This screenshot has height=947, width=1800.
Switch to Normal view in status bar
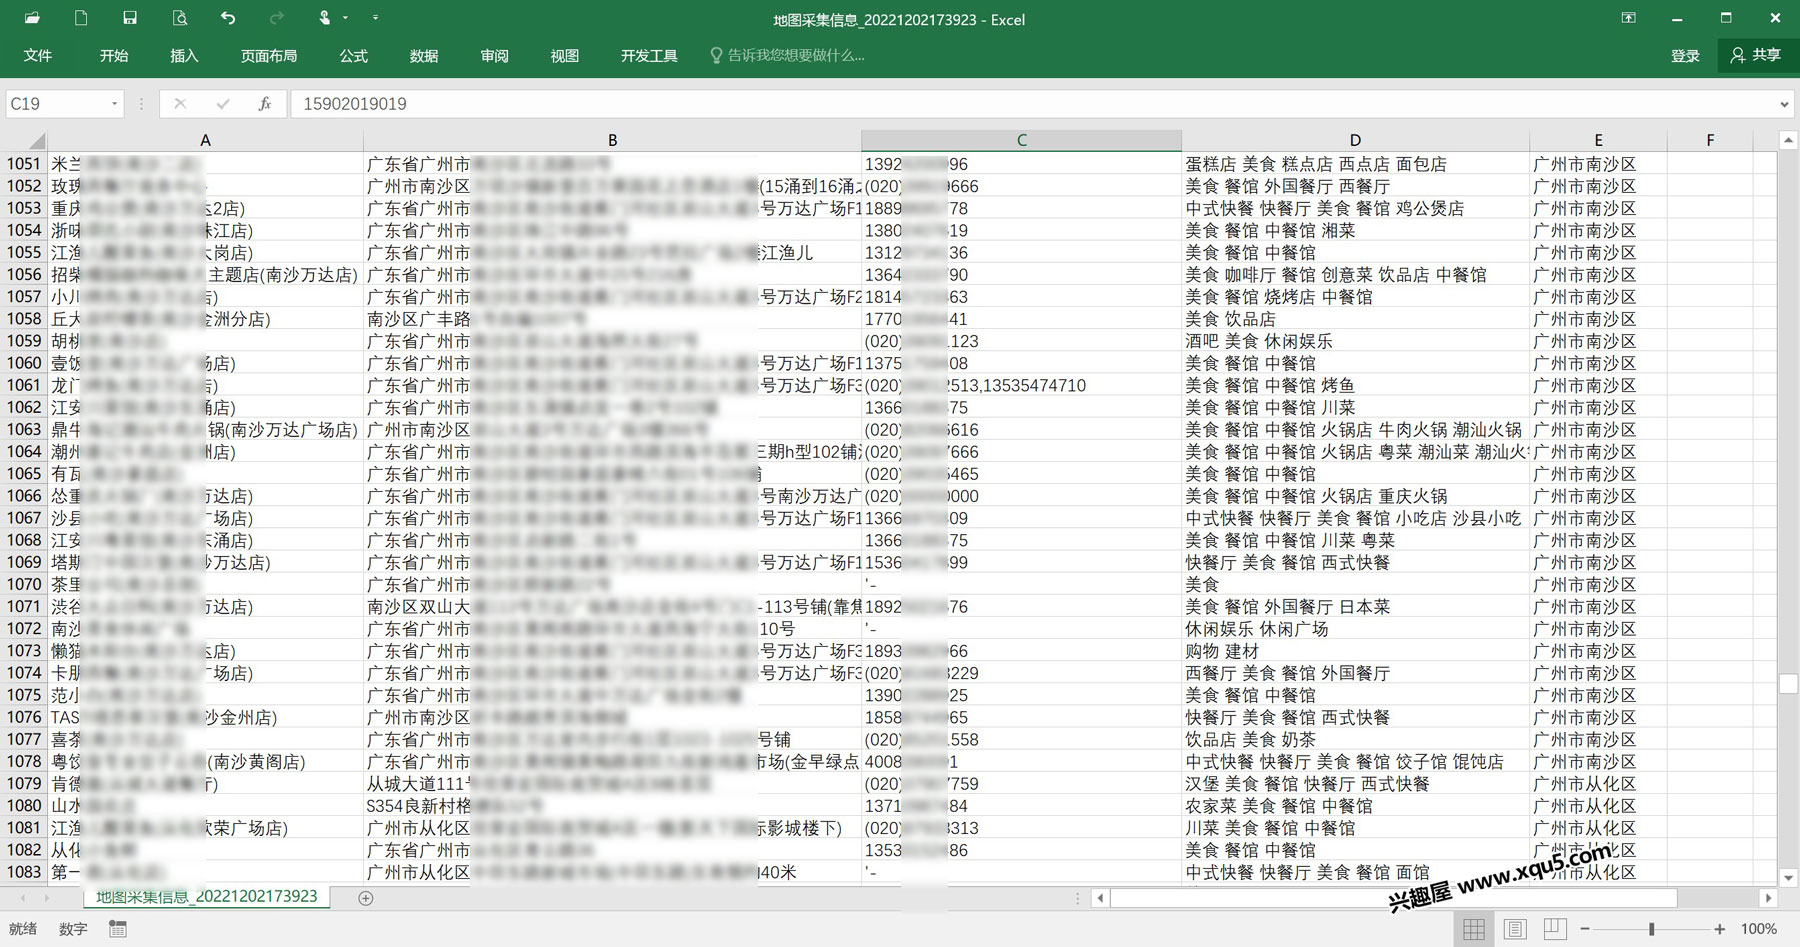tap(1474, 929)
